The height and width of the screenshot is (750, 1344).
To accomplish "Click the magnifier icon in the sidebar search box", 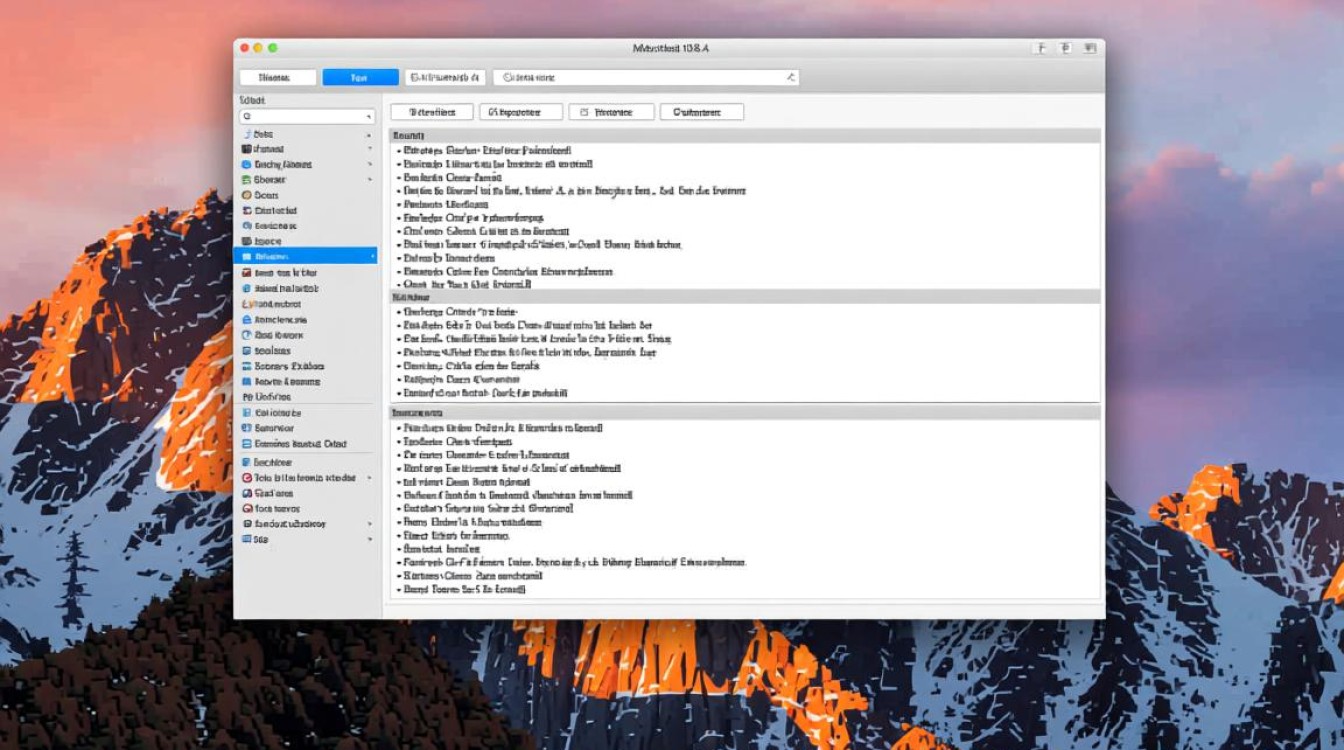I will 247,117.
